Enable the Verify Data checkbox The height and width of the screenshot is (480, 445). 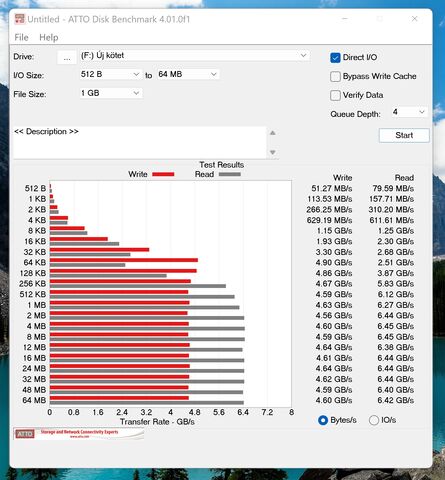[335, 95]
